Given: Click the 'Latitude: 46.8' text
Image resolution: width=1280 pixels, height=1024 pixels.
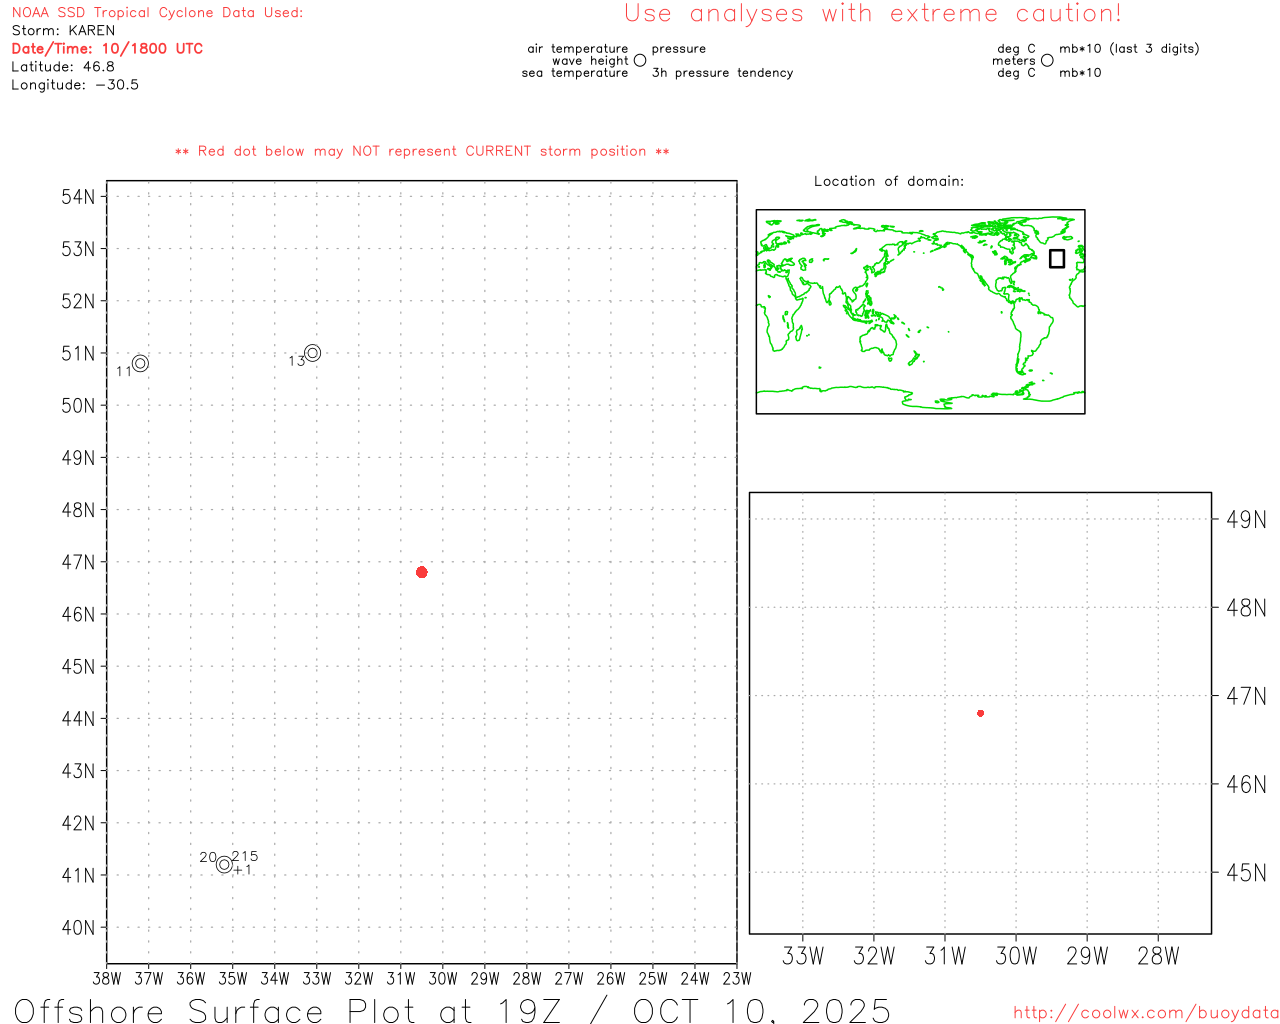Looking at the screenshot, I should pyautogui.click(x=63, y=66).
